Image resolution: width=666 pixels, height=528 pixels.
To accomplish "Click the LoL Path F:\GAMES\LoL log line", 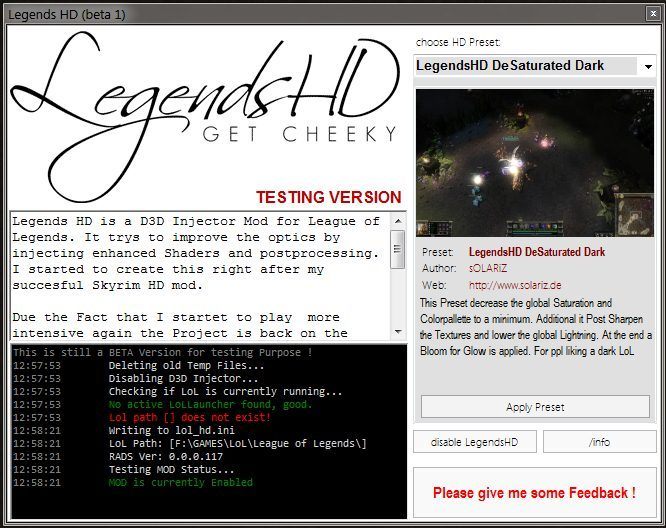I will pyautogui.click(x=237, y=443).
